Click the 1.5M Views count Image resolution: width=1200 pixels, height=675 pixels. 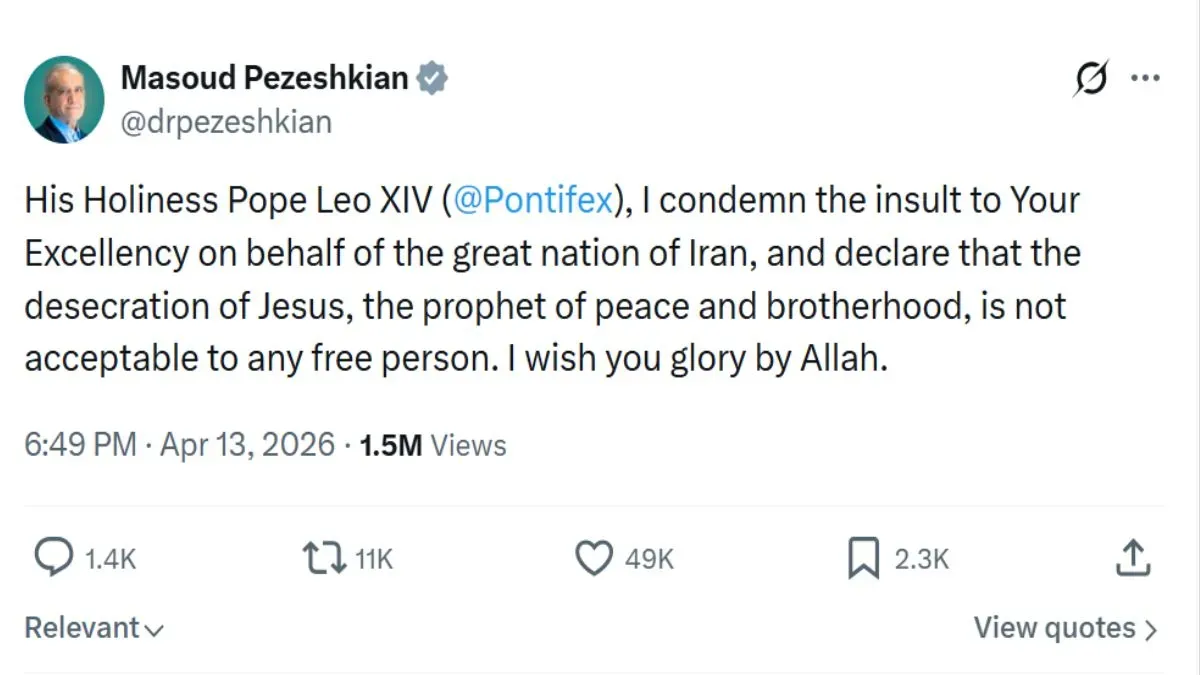[432, 445]
